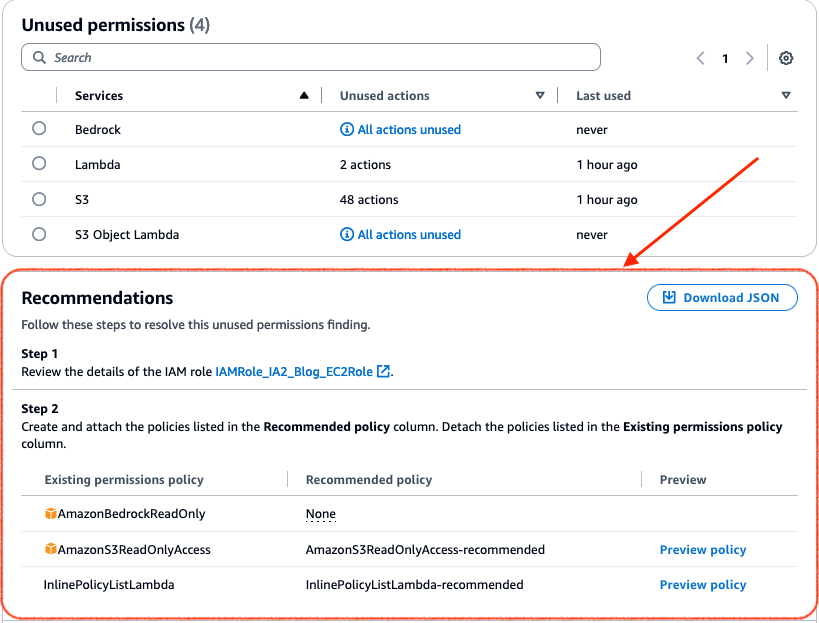Select the S3 row radio button
Viewport: 819px width, 623px height.
click(x=38, y=199)
